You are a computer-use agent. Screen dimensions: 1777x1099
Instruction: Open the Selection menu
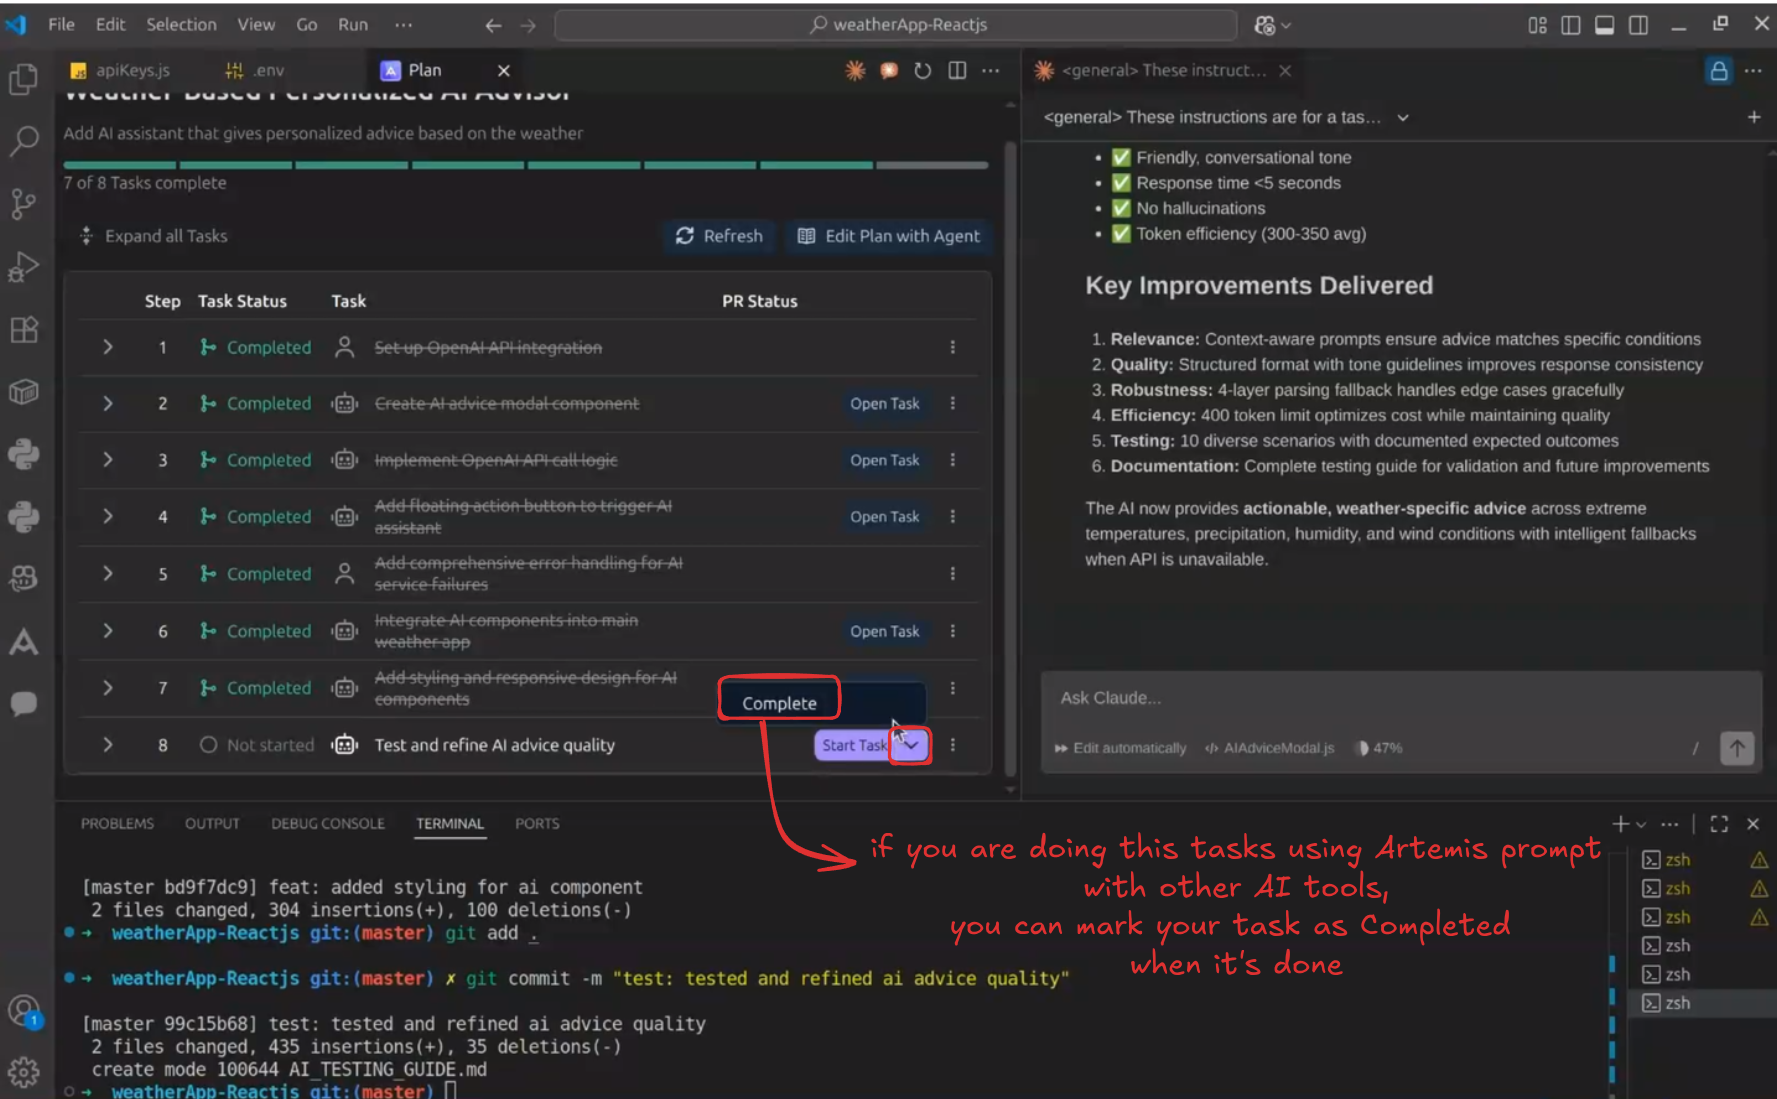click(x=181, y=25)
